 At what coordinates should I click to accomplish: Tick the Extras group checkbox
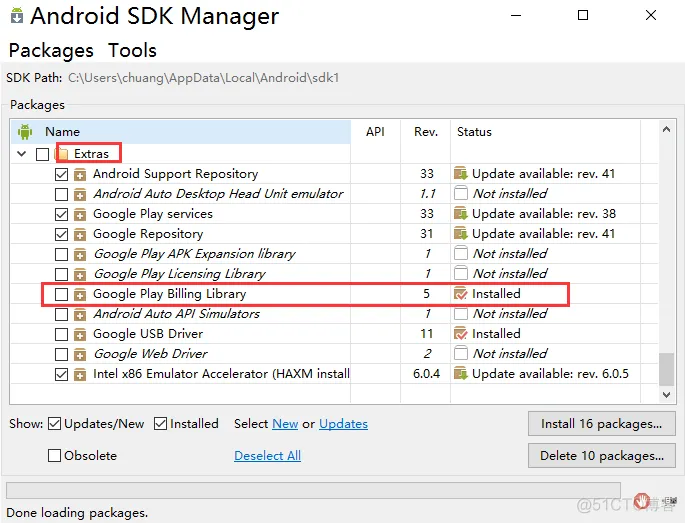42,154
